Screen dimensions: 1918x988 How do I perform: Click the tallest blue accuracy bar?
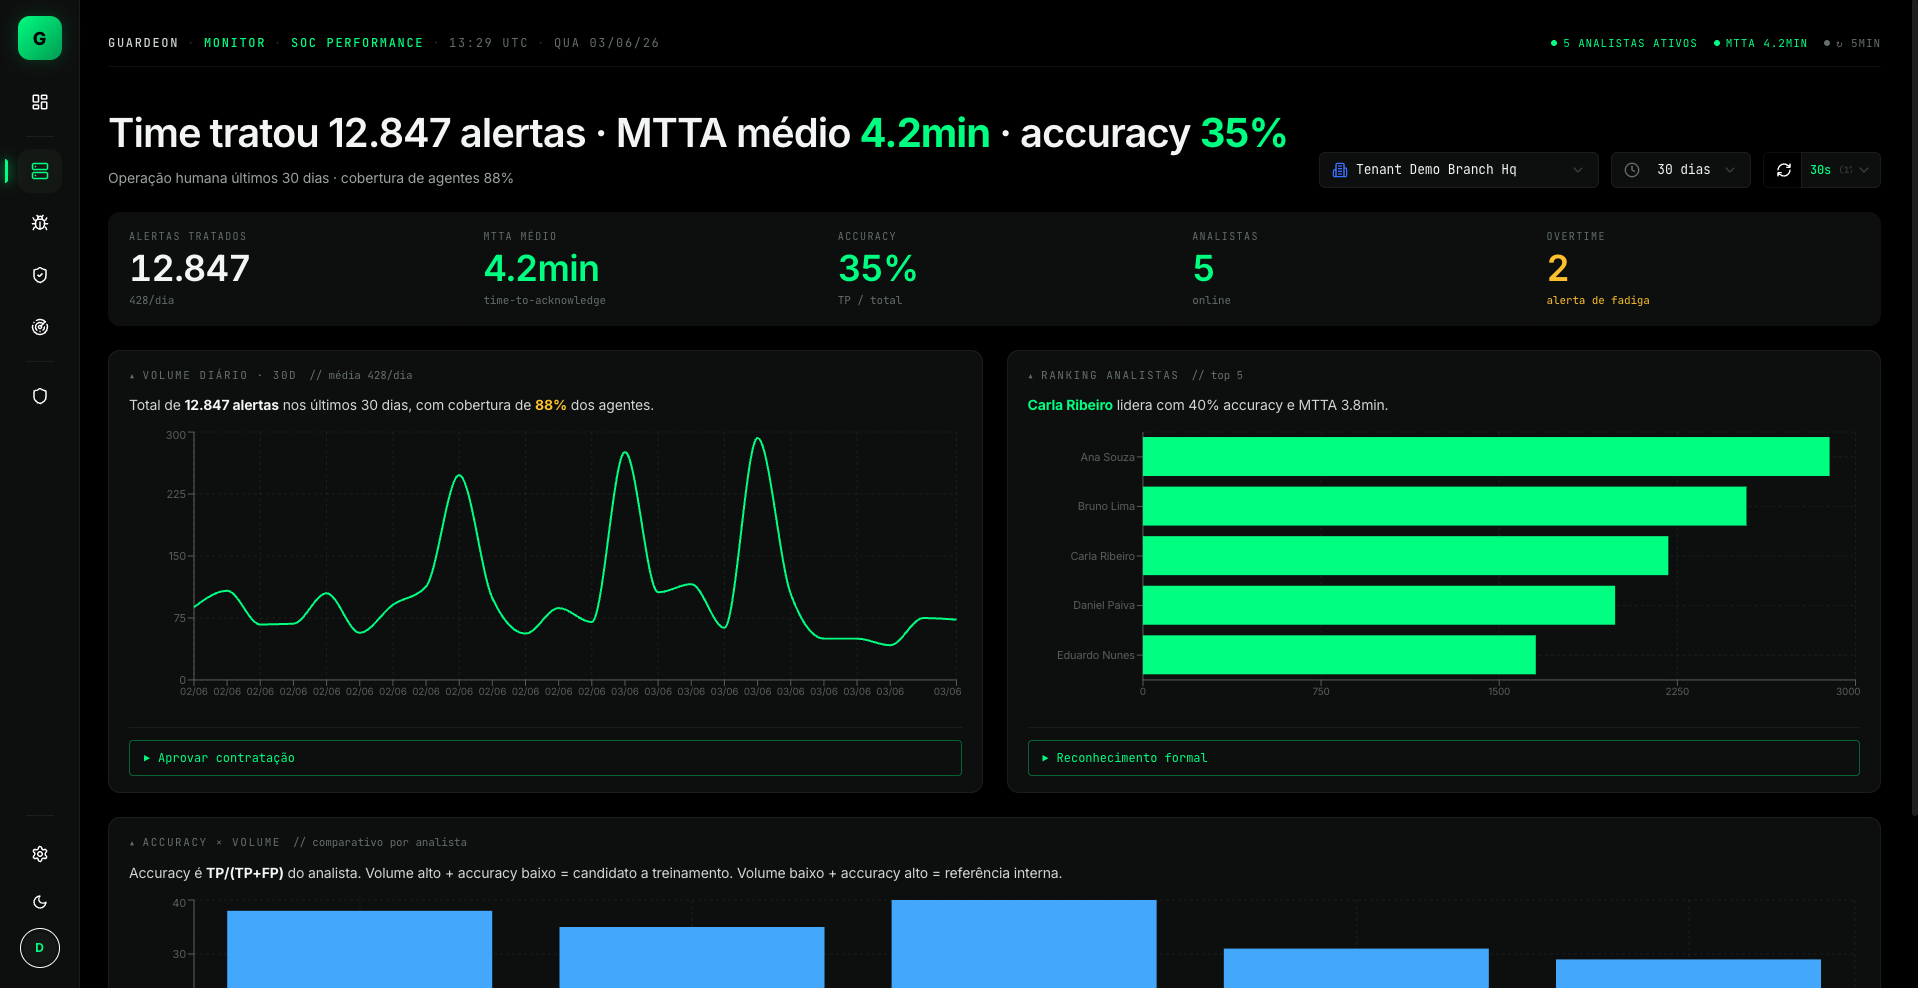[1024, 944]
